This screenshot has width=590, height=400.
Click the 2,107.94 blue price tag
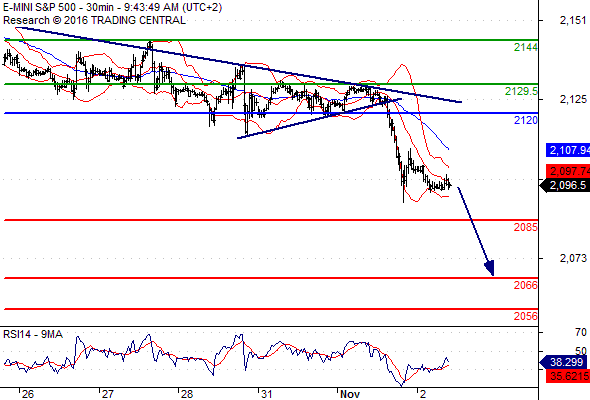(568, 150)
